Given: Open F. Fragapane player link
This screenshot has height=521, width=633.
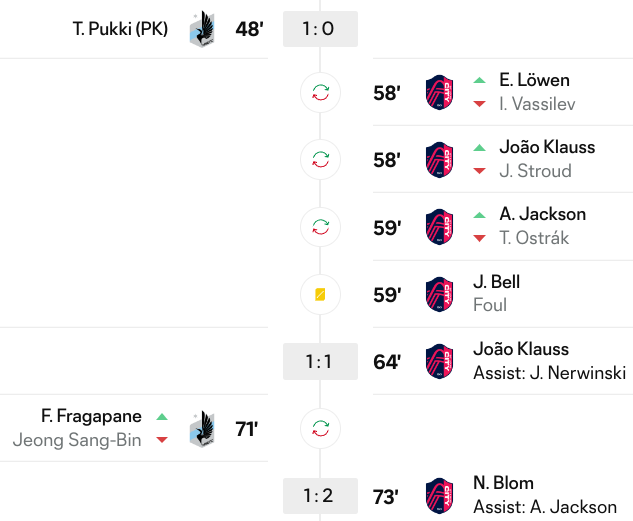Looking at the screenshot, I should pyautogui.click(x=91, y=416).
